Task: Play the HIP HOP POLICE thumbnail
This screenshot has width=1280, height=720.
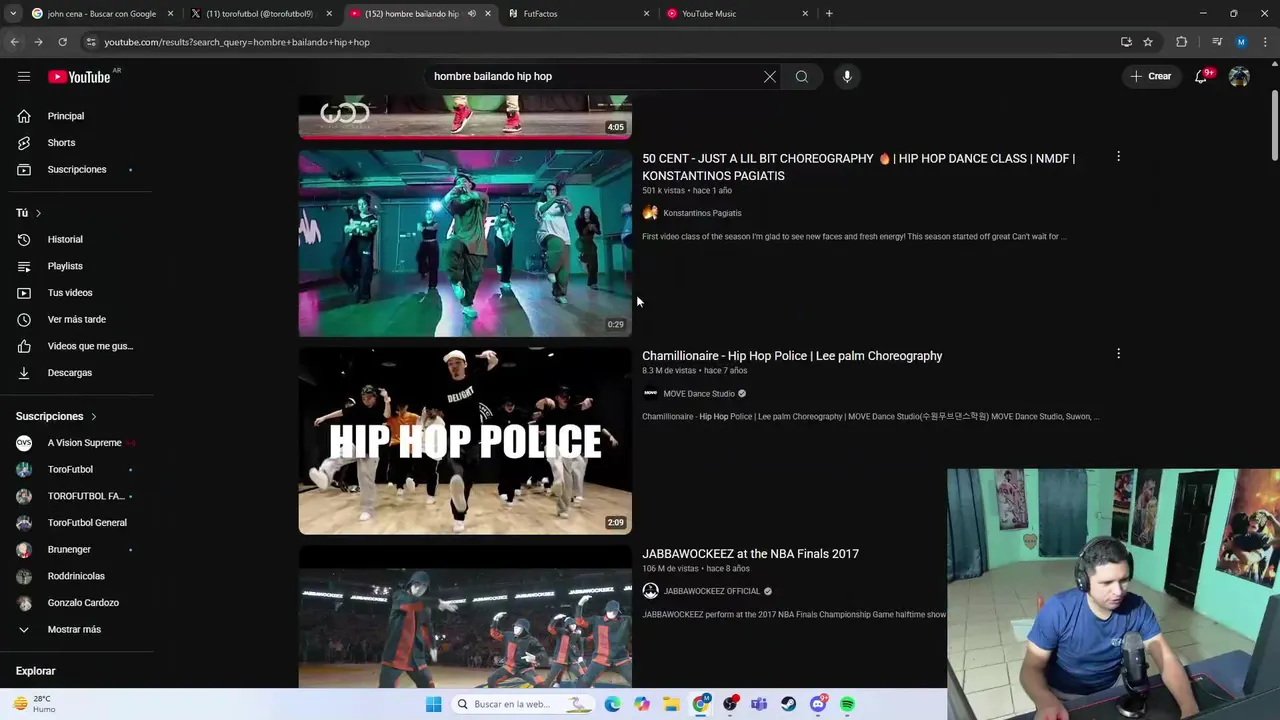Action: tap(465, 441)
